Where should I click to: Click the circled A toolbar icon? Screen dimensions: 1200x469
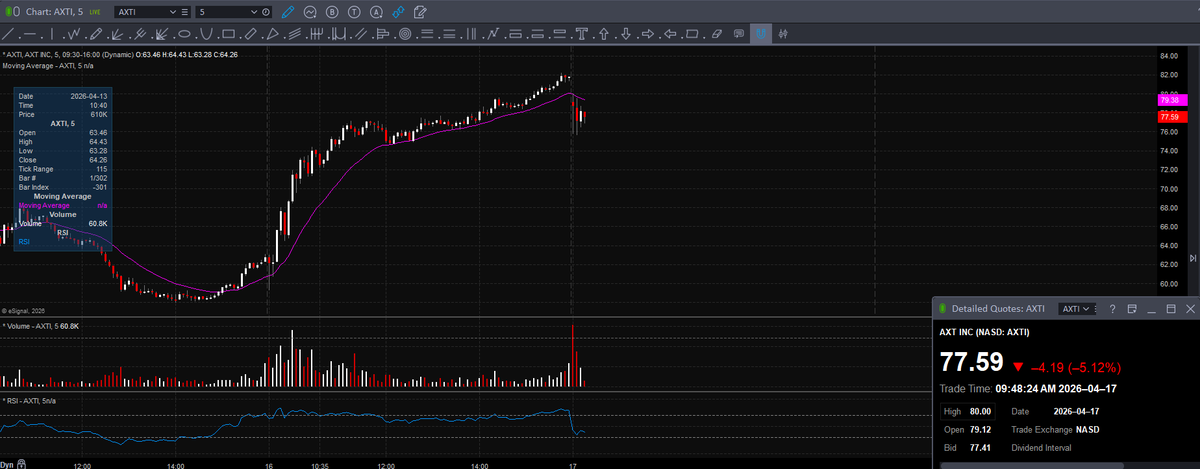[x=376, y=12]
